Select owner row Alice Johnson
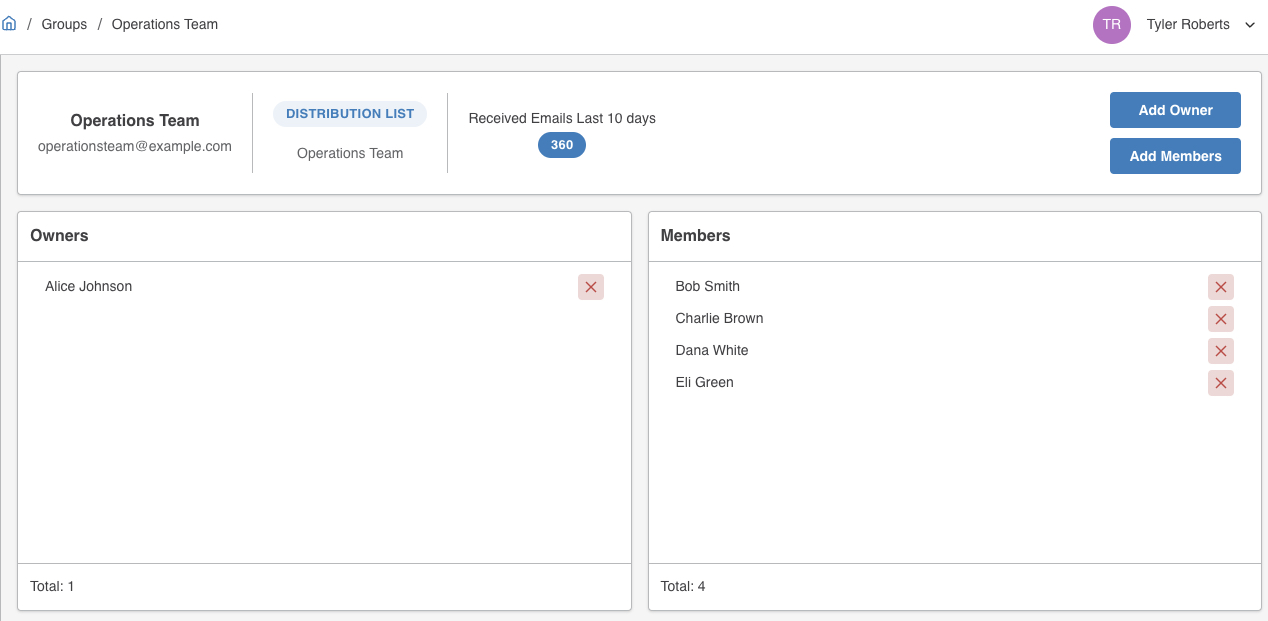Image resolution: width=1268 pixels, height=621 pixels. coord(324,287)
